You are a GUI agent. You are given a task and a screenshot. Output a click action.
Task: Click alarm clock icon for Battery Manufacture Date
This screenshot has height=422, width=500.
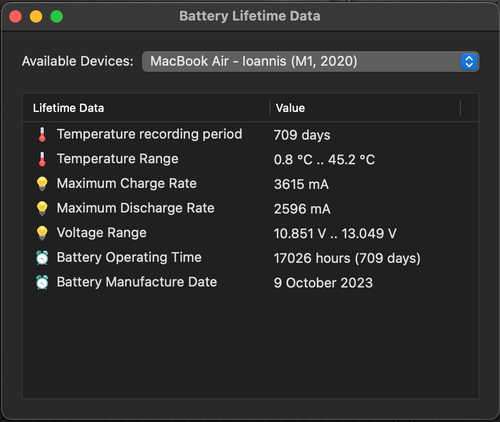tap(42, 282)
